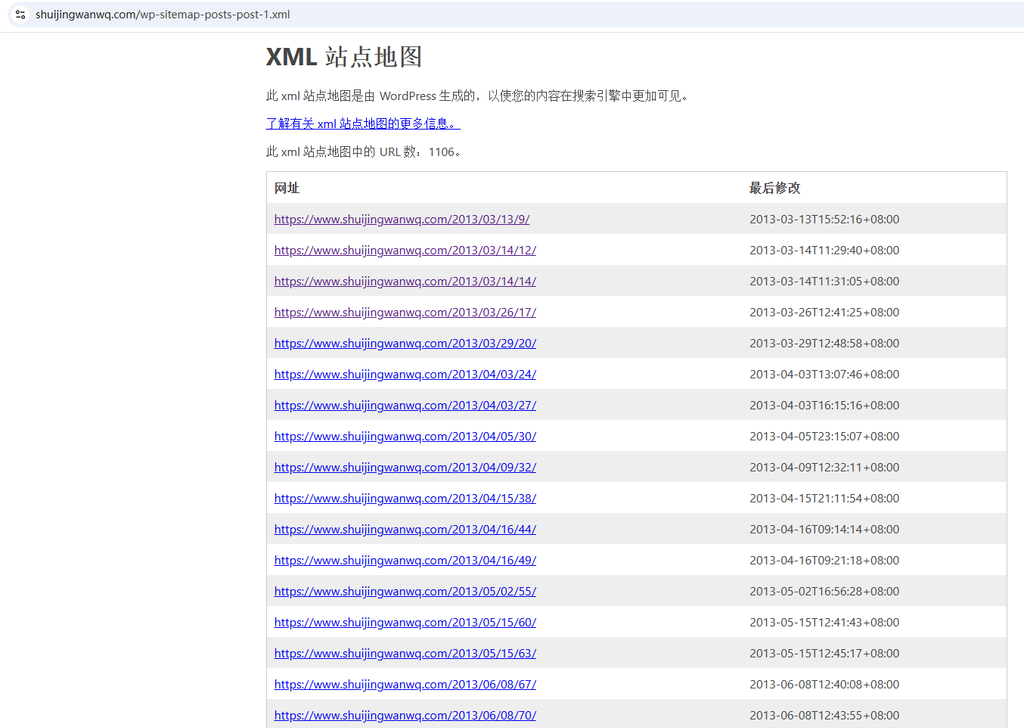Open link ending /2013/05/15/60/

405,622
